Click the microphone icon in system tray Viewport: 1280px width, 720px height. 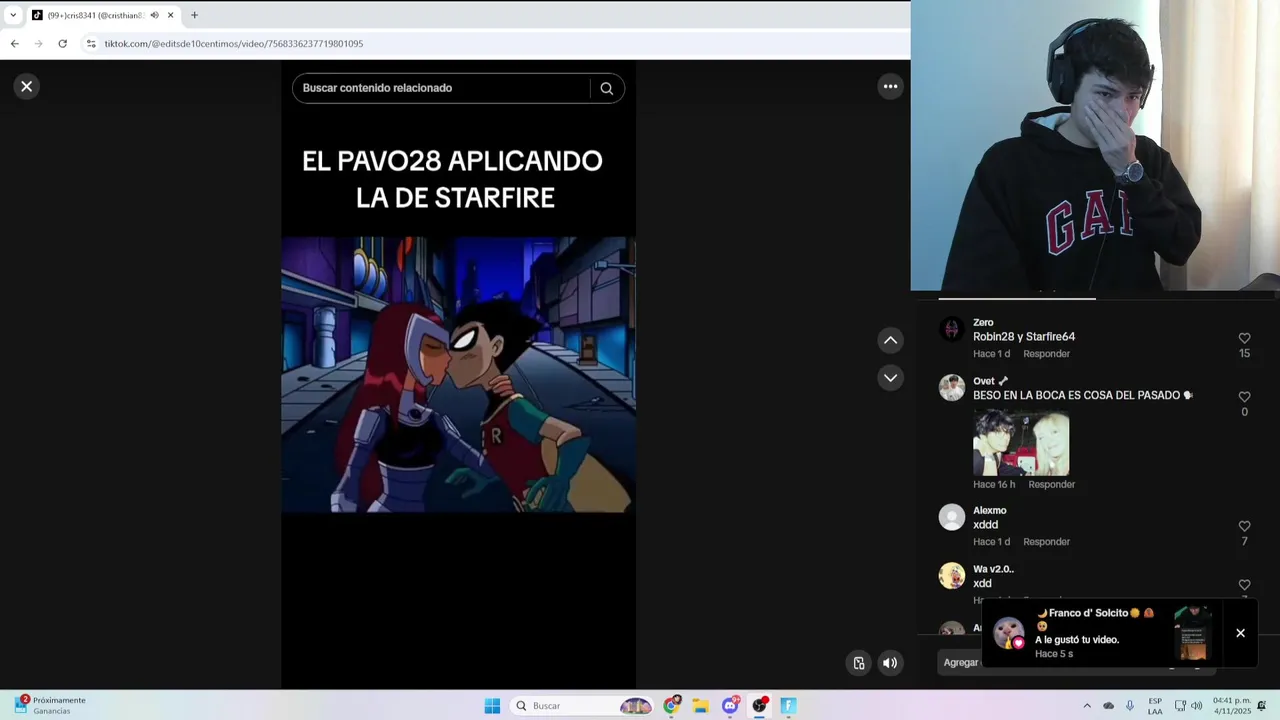pyautogui.click(x=1130, y=706)
